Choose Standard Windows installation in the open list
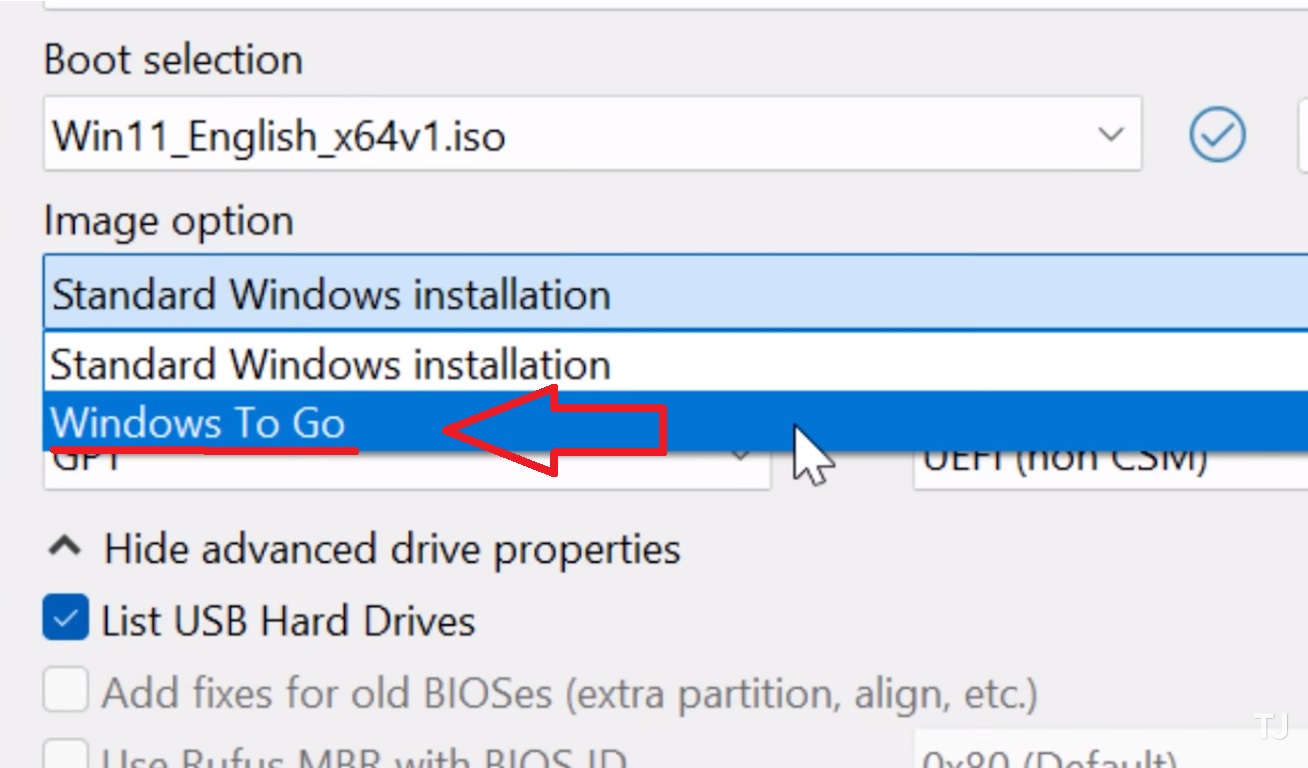The height and width of the screenshot is (768, 1308). pyautogui.click(x=675, y=364)
